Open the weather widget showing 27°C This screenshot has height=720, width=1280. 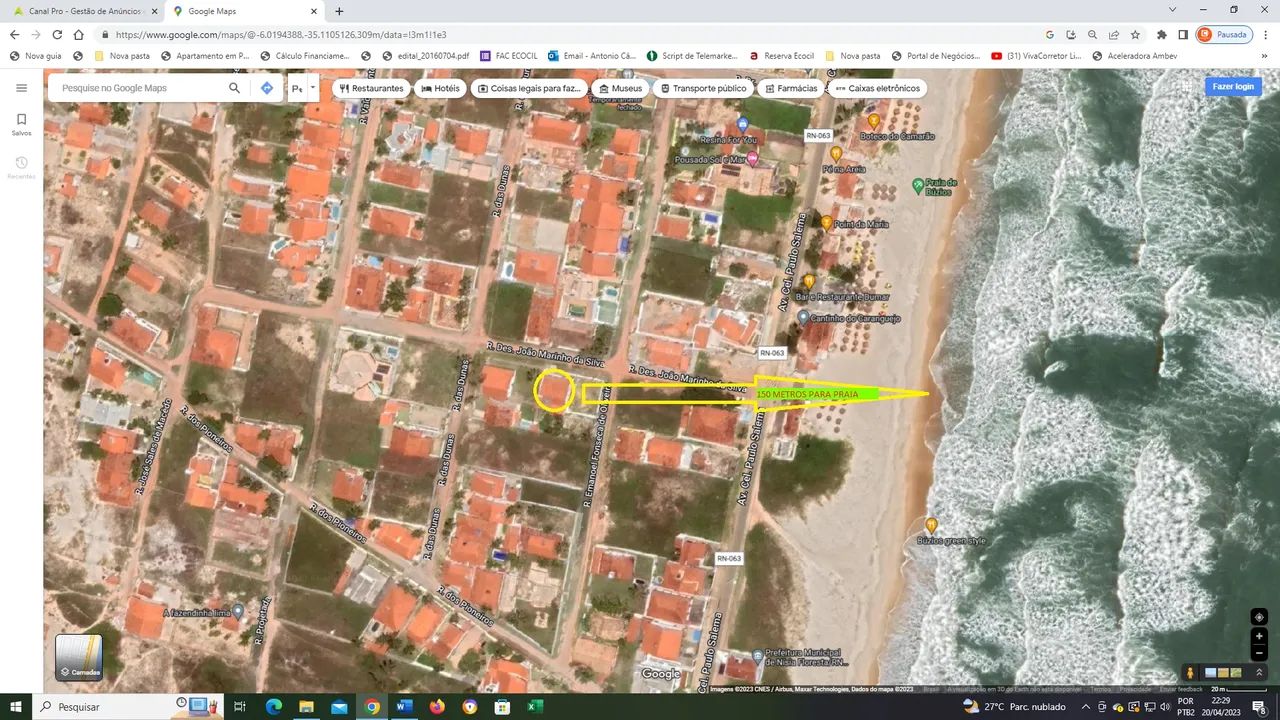[1014, 706]
